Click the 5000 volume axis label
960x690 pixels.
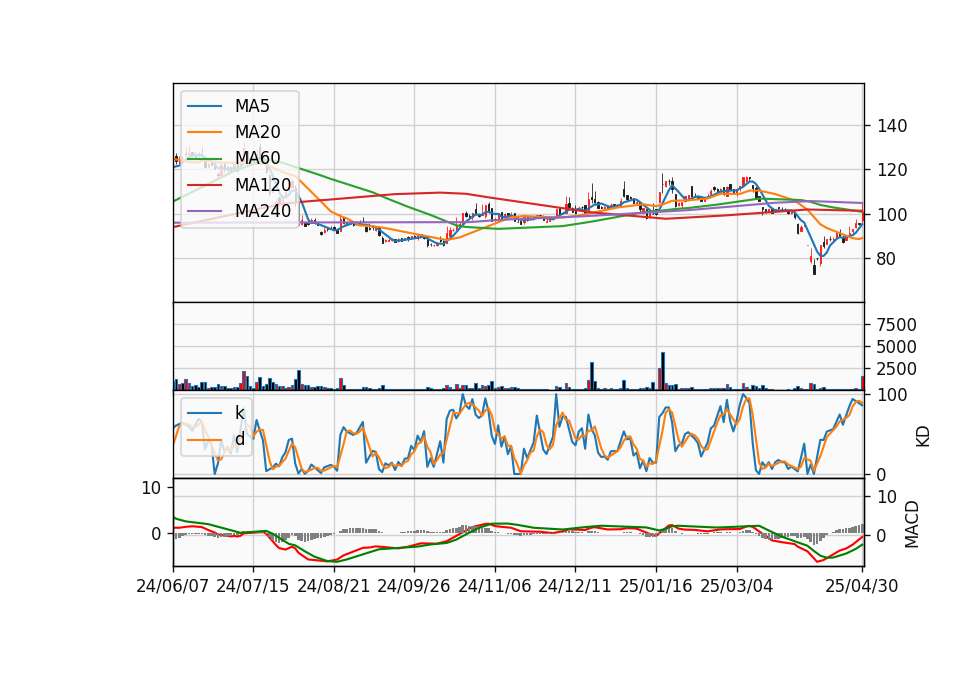896,347
